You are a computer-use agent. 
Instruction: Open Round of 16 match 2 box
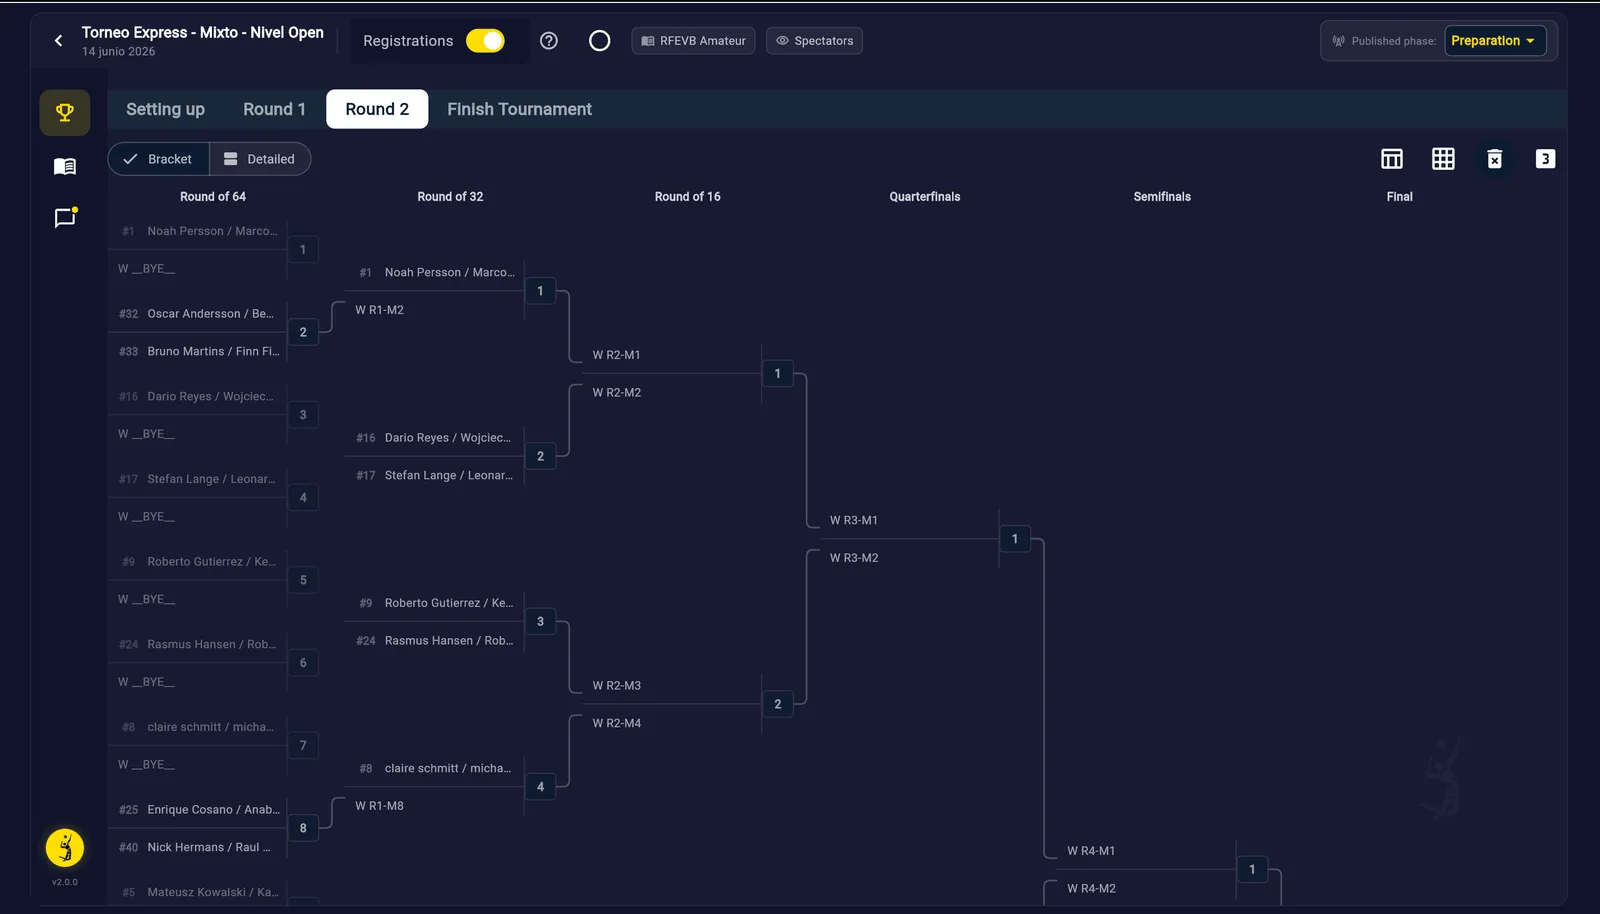tap(777, 704)
